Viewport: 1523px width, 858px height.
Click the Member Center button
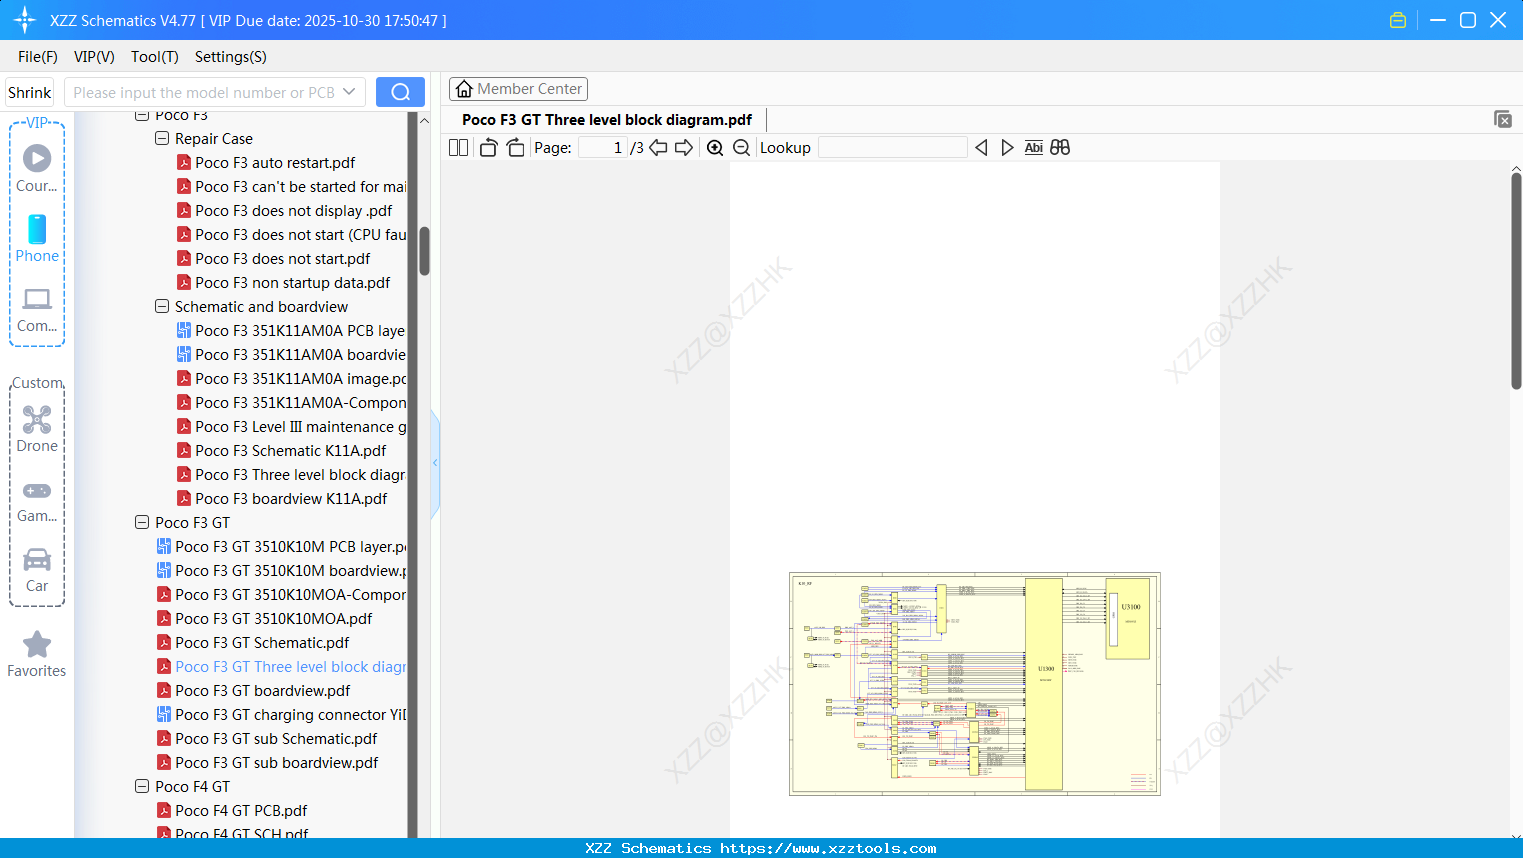(x=518, y=88)
